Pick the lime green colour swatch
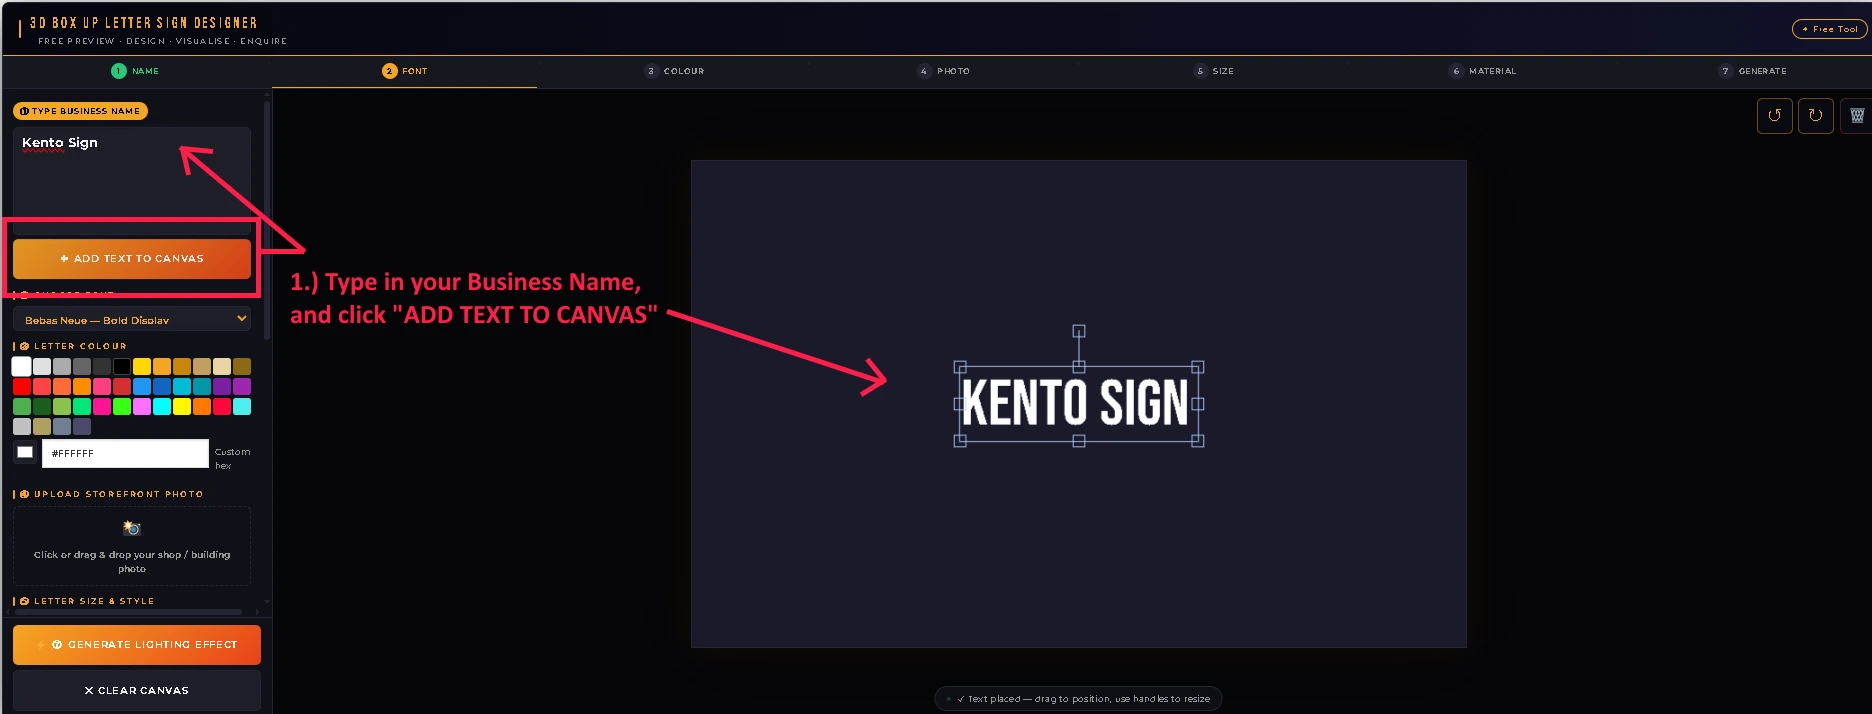1872x714 pixels. [x=122, y=406]
